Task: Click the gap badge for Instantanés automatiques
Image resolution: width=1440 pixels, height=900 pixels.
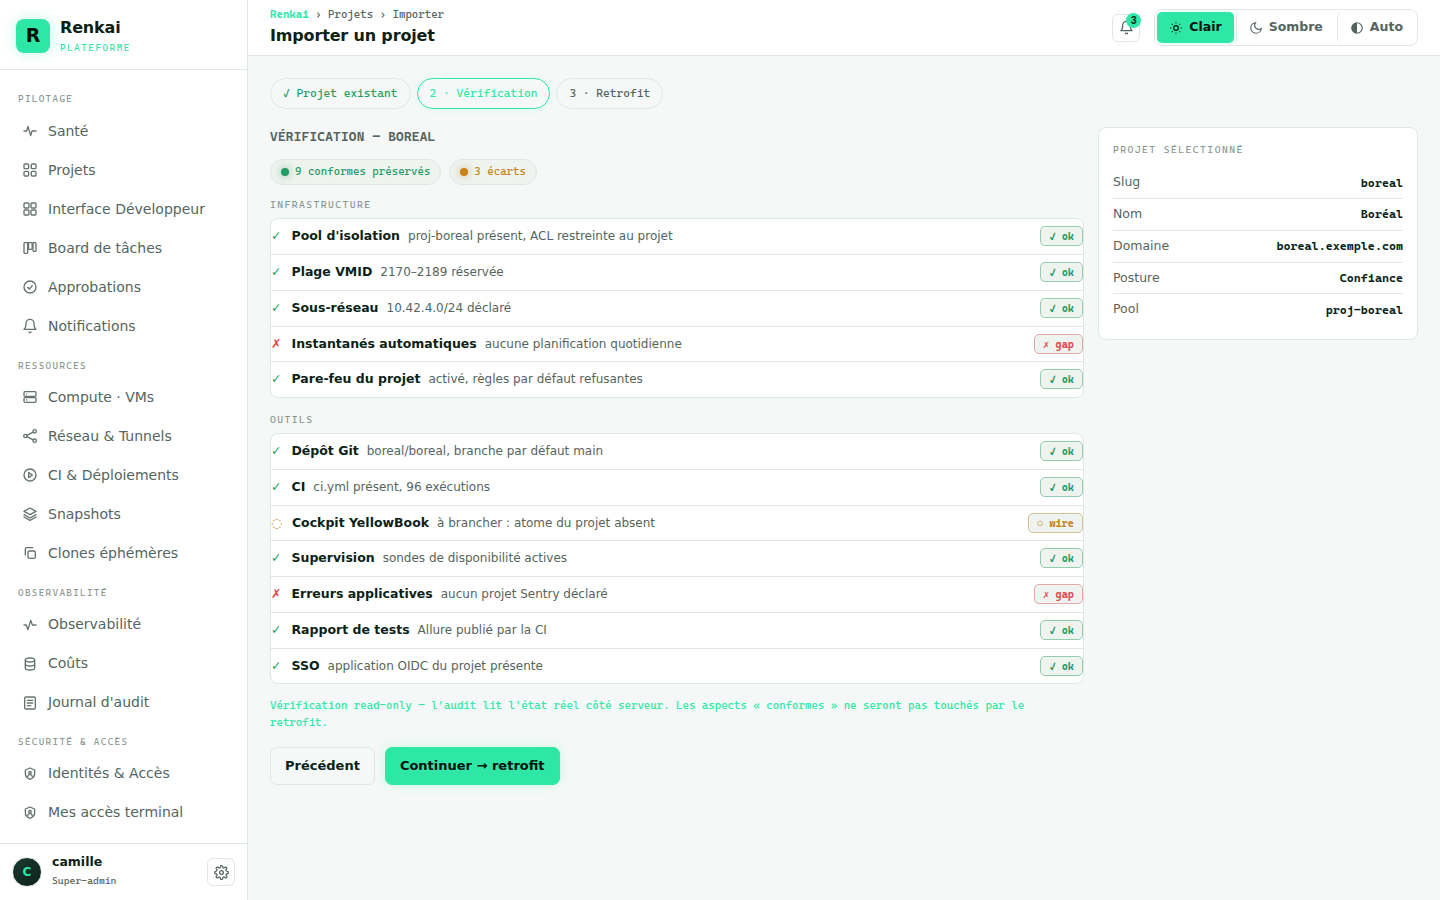Action: [1058, 344]
